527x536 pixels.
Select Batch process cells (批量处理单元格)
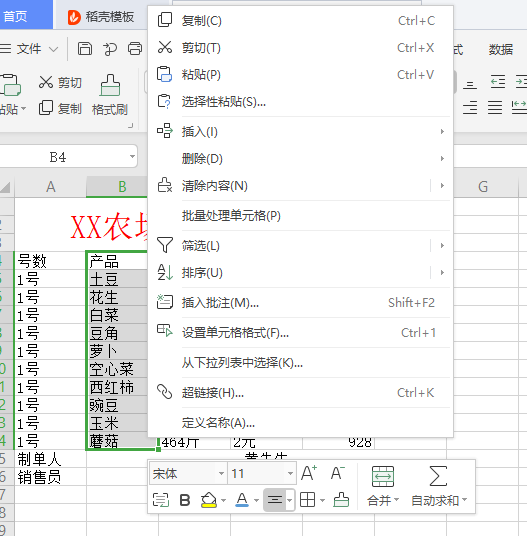pos(300,215)
